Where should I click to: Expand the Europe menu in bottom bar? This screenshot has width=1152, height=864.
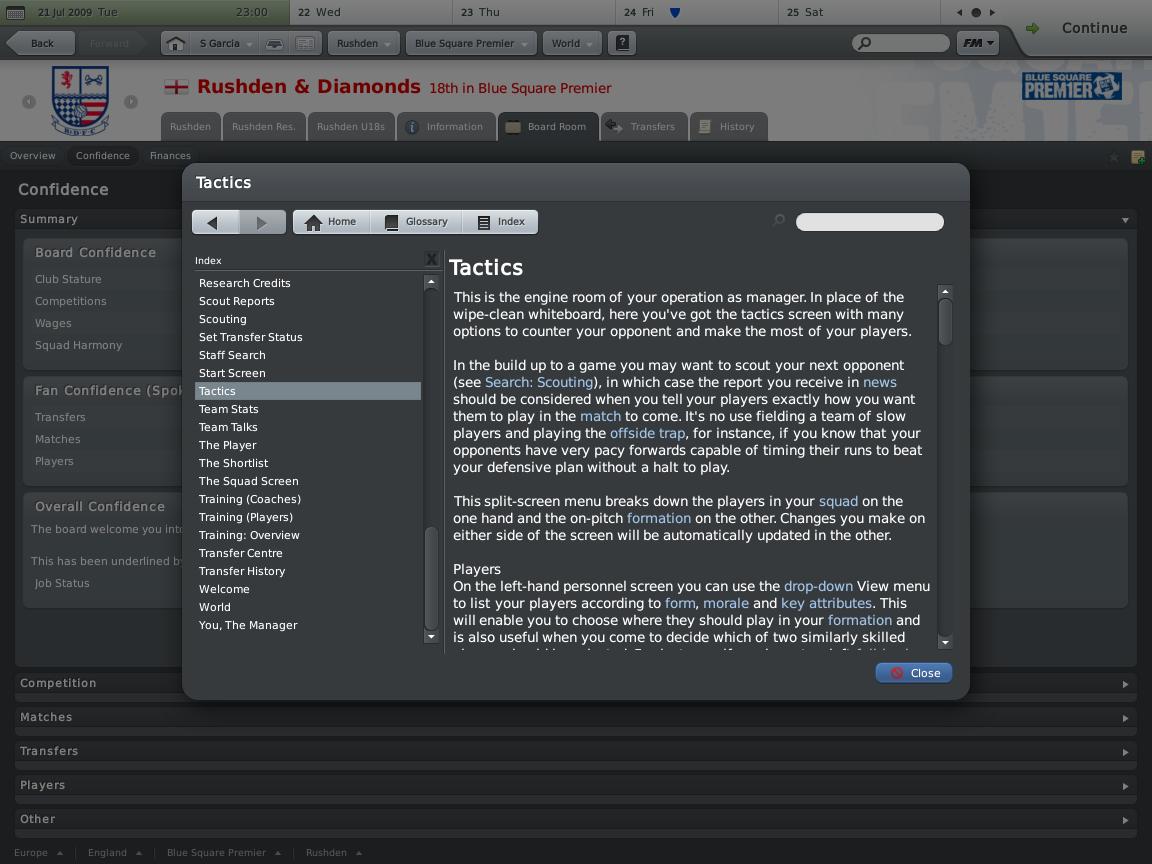click(39, 853)
